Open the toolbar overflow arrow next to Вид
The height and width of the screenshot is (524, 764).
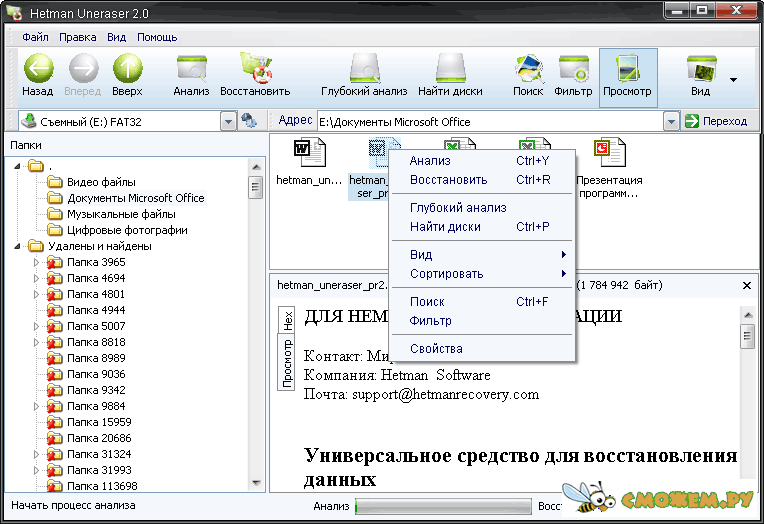pos(733,79)
